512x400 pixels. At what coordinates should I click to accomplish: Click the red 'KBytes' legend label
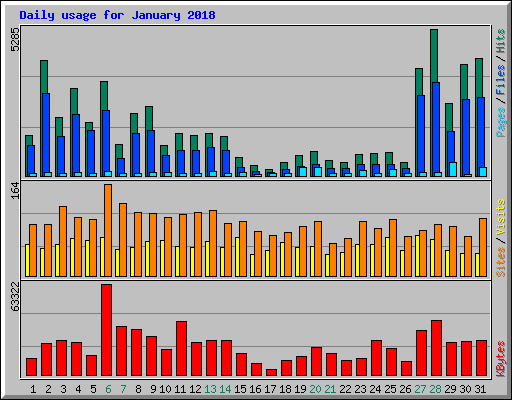click(x=500, y=359)
